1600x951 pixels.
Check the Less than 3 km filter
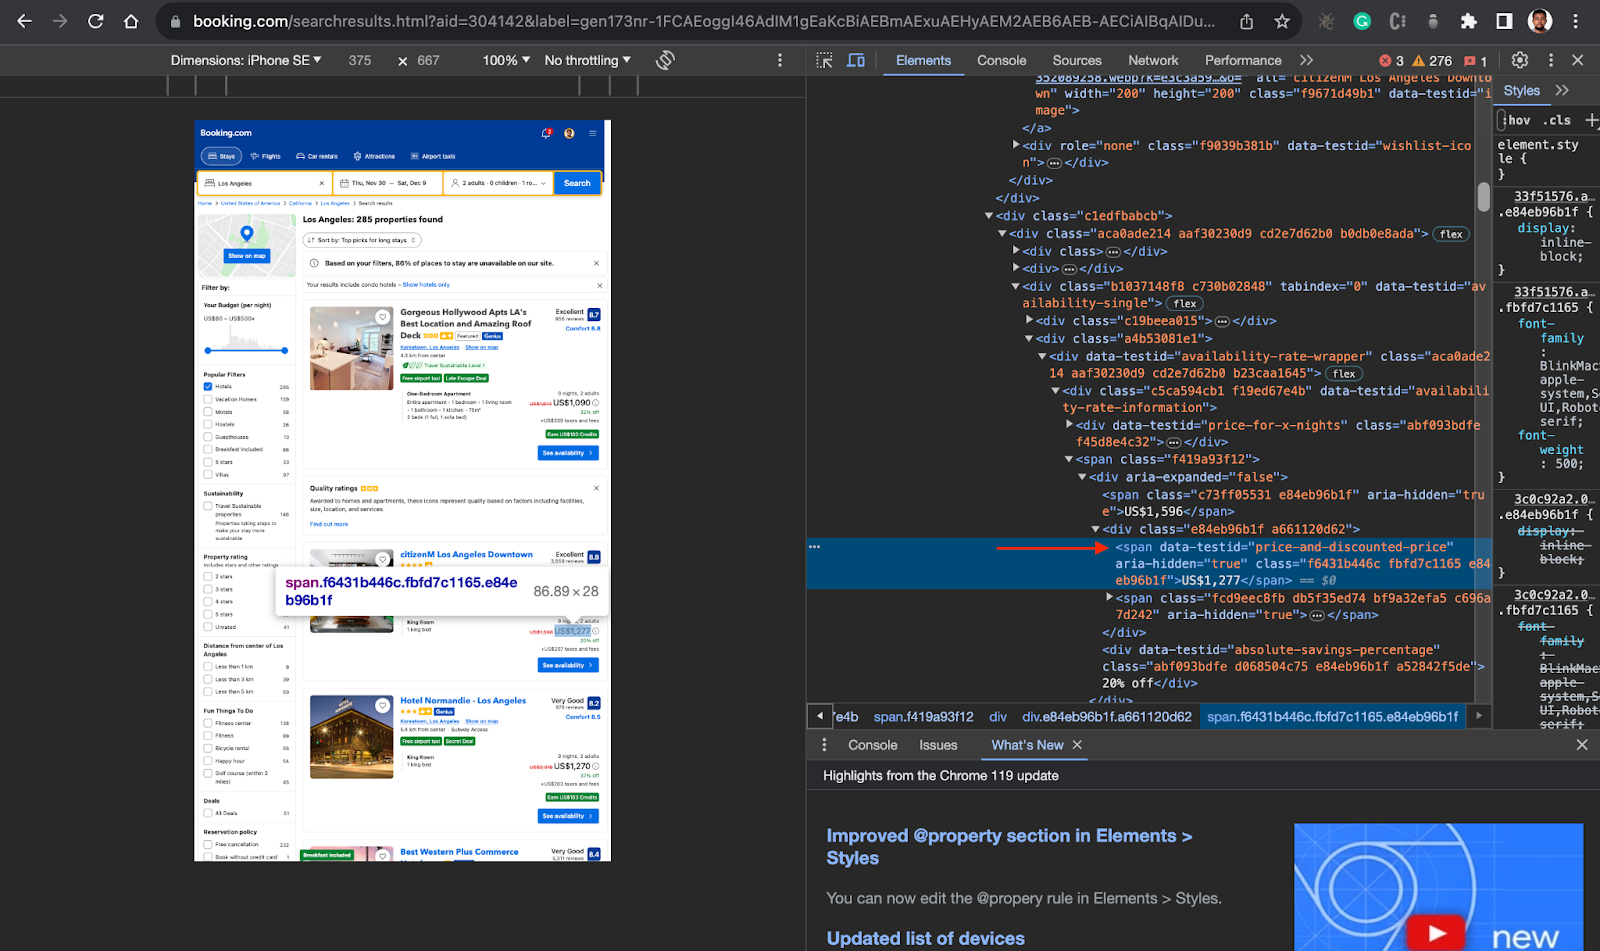point(208,679)
